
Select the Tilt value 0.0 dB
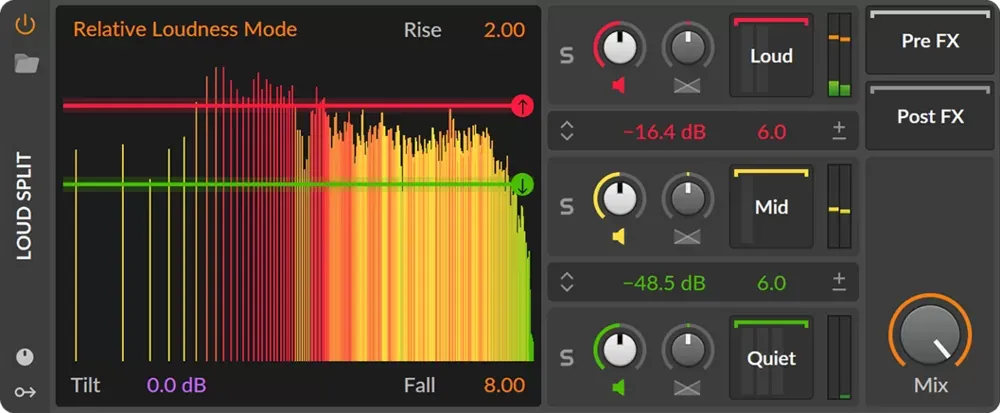click(177, 385)
